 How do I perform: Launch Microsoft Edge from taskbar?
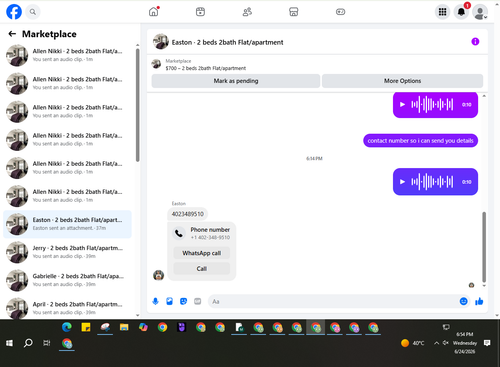click(x=67, y=327)
